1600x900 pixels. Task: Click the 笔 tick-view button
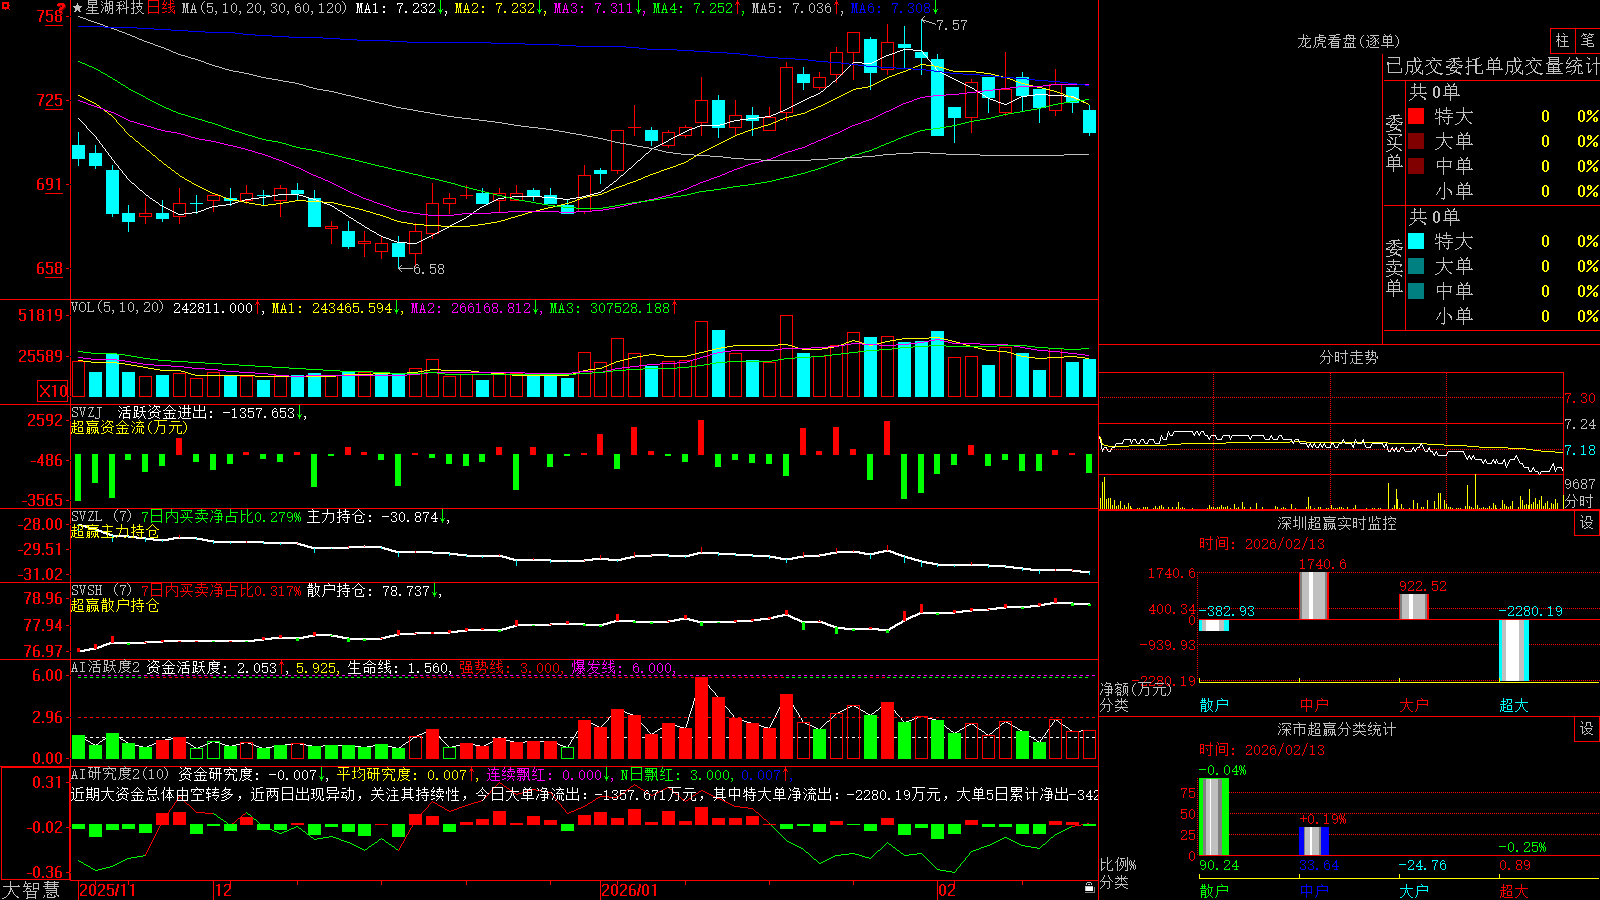(1587, 41)
